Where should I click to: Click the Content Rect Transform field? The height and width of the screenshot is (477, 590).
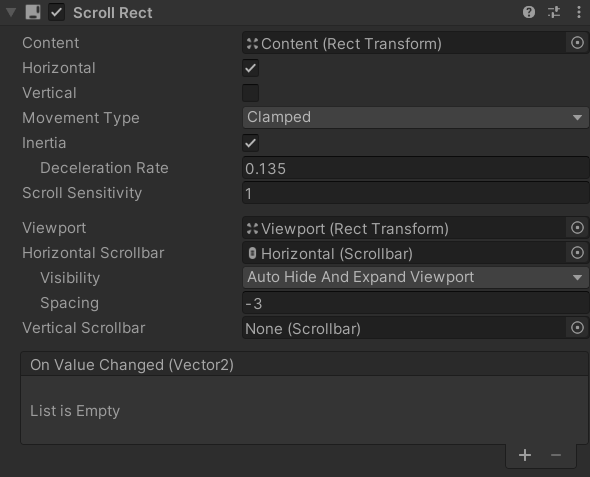pos(404,43)
